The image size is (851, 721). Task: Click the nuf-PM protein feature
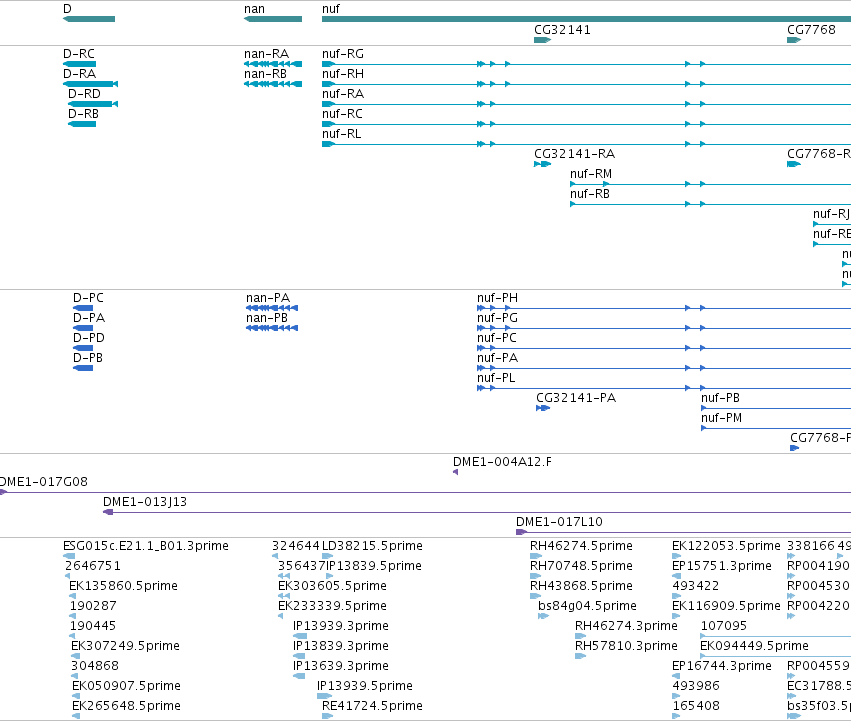pos(776,428)
